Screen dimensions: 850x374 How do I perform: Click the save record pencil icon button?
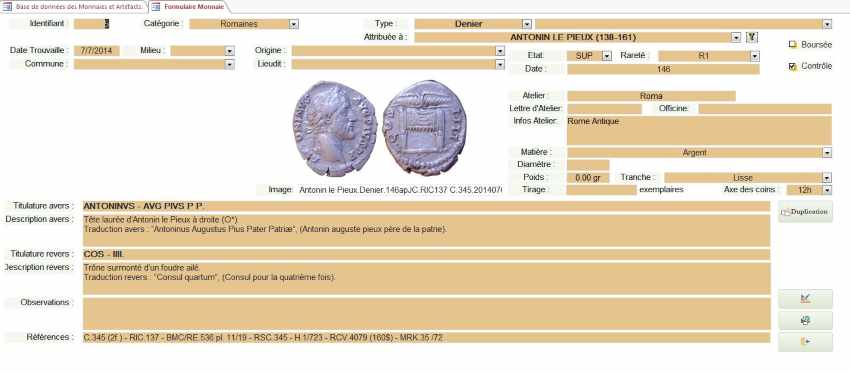805,299
